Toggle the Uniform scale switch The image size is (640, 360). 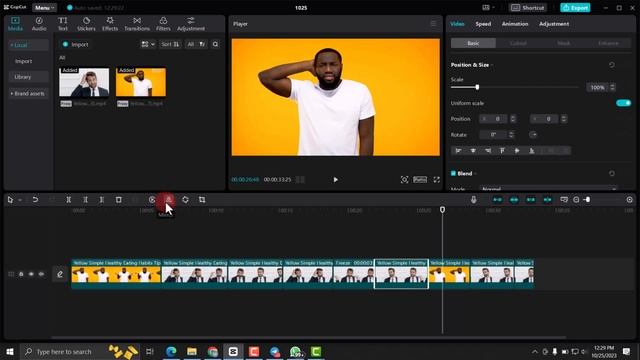pyautogui.click(x=623, y=103)
